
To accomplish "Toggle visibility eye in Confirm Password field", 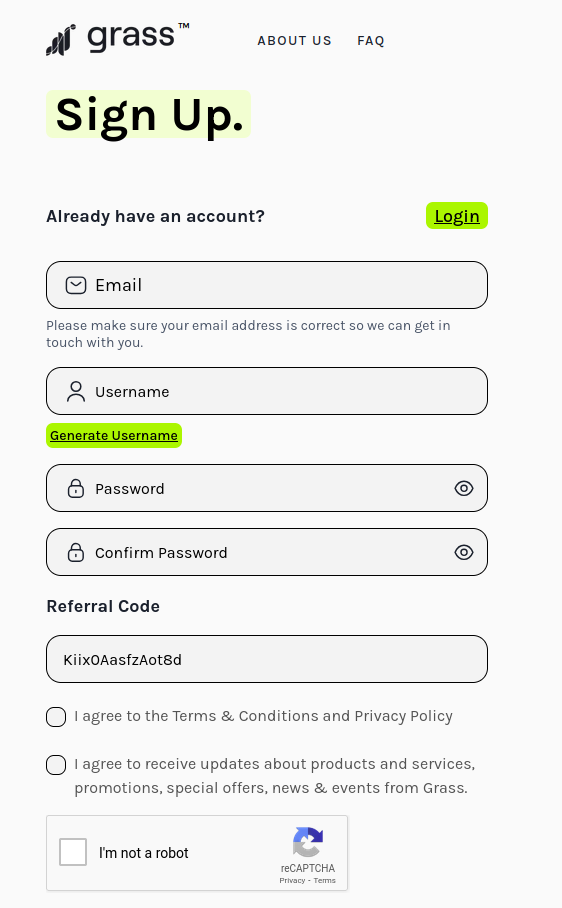I will [464, 552].
